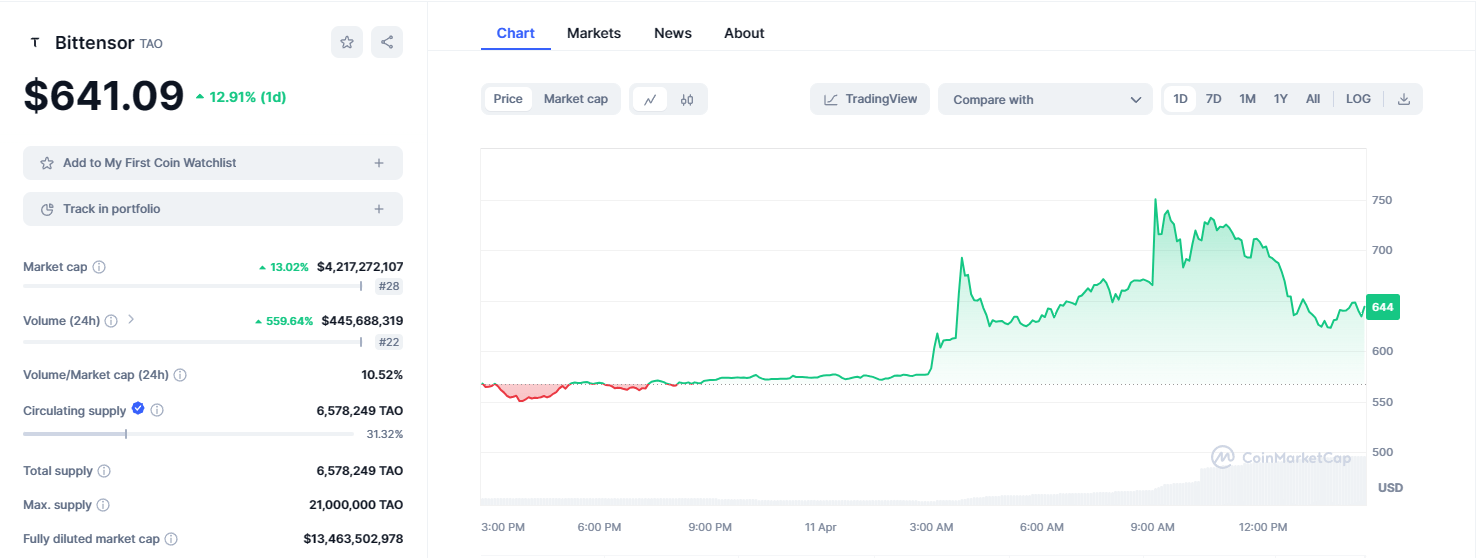Open the News tab

click(673, 33)
